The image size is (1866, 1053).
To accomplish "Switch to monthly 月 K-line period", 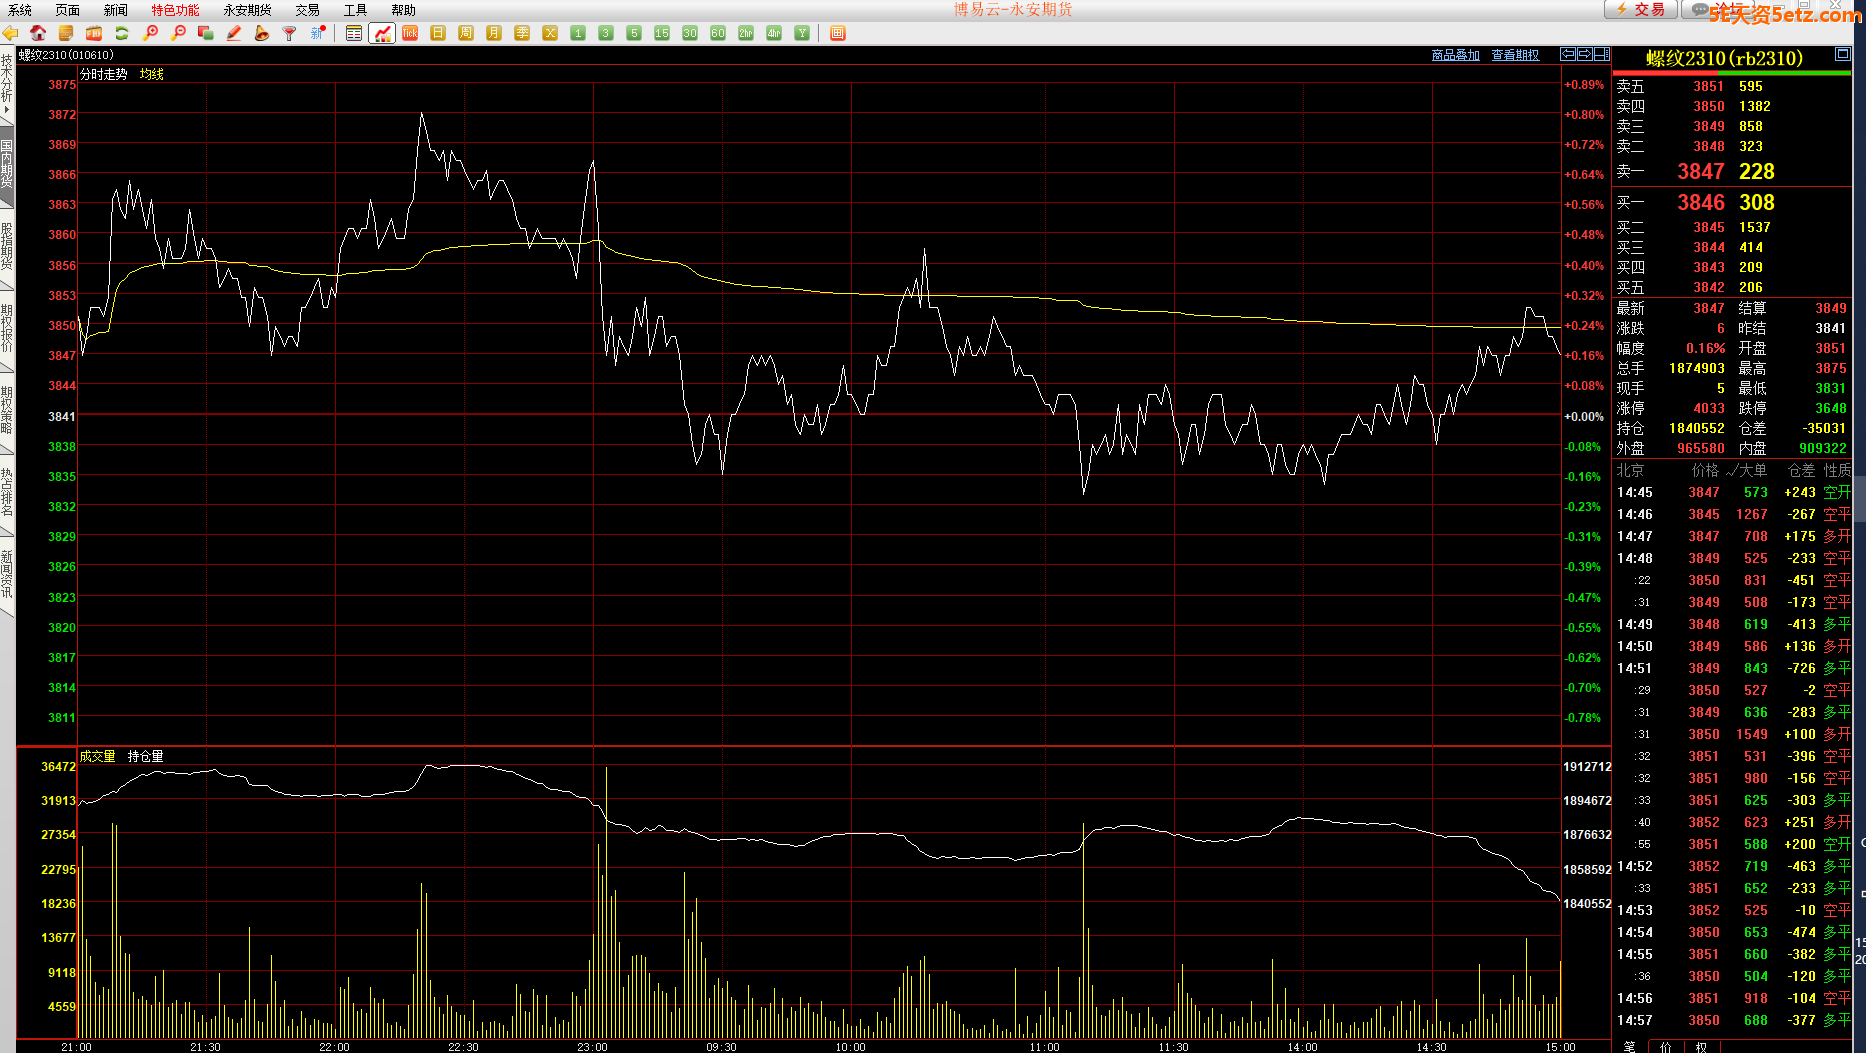I will click(494, 33).
